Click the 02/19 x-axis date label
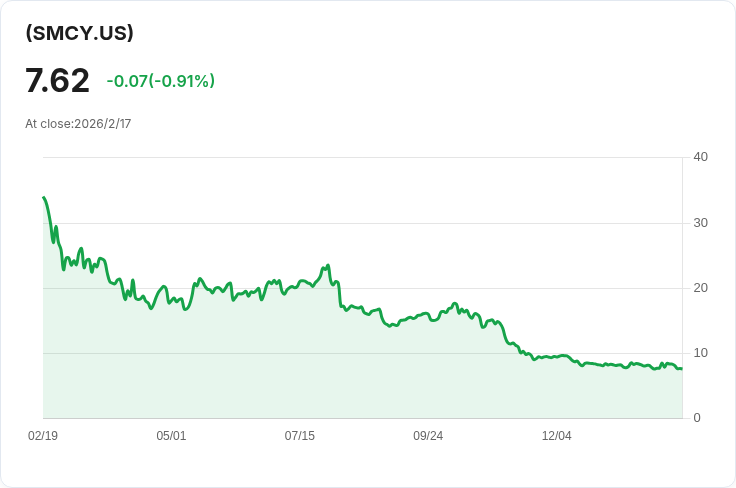Screen dimensions: 736x488 [x=43, y=436]
